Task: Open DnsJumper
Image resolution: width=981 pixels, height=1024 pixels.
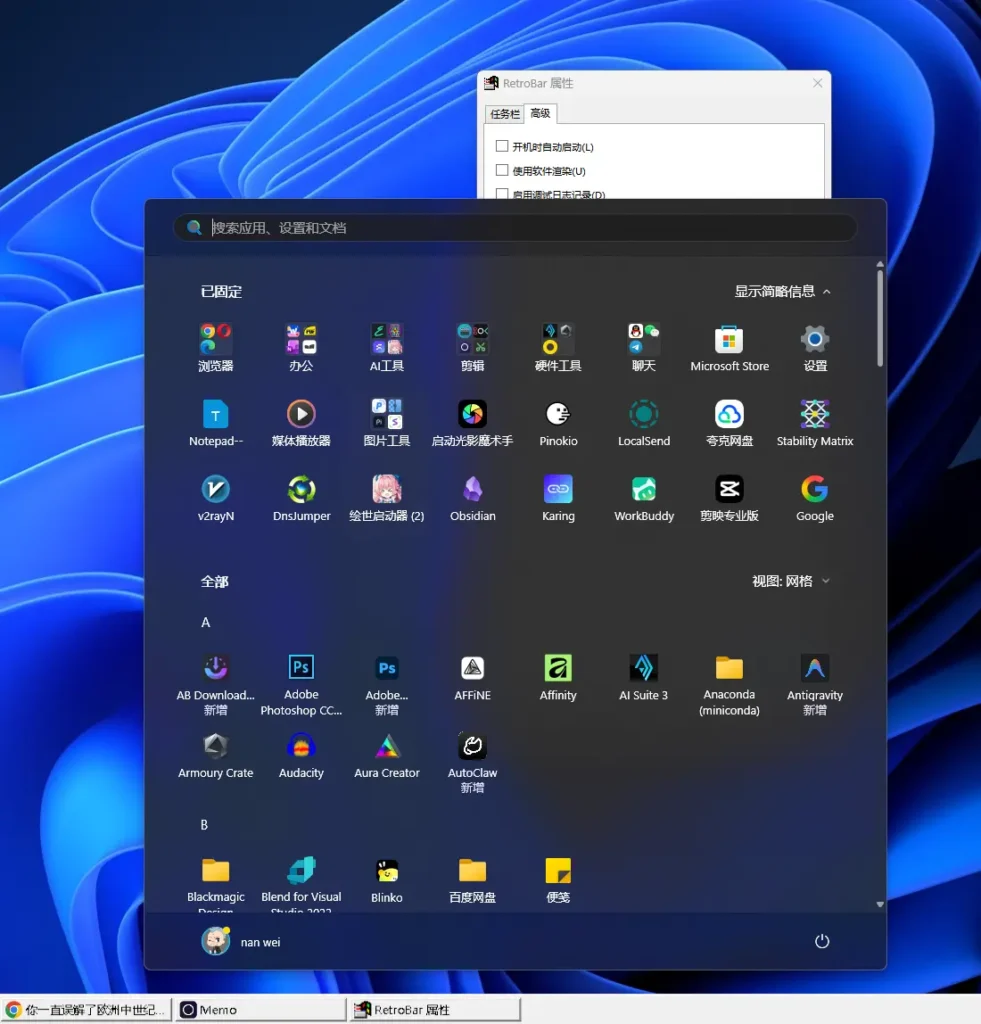Action: [301, 491]
